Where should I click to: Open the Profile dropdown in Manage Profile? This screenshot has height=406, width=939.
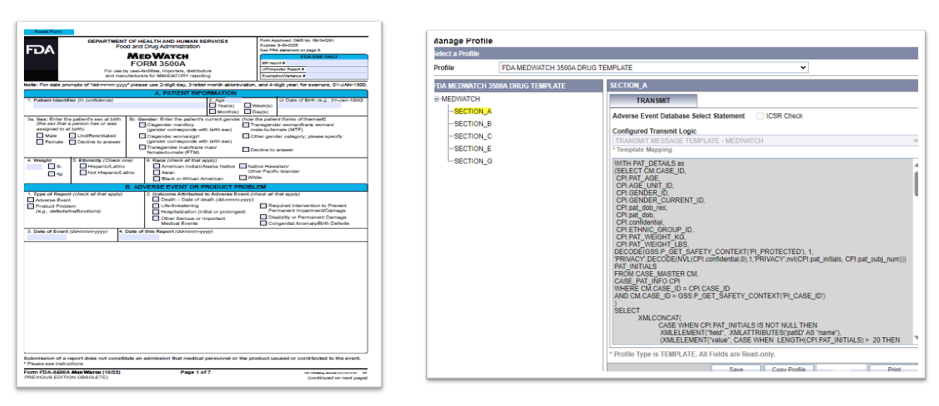point(653,68)
